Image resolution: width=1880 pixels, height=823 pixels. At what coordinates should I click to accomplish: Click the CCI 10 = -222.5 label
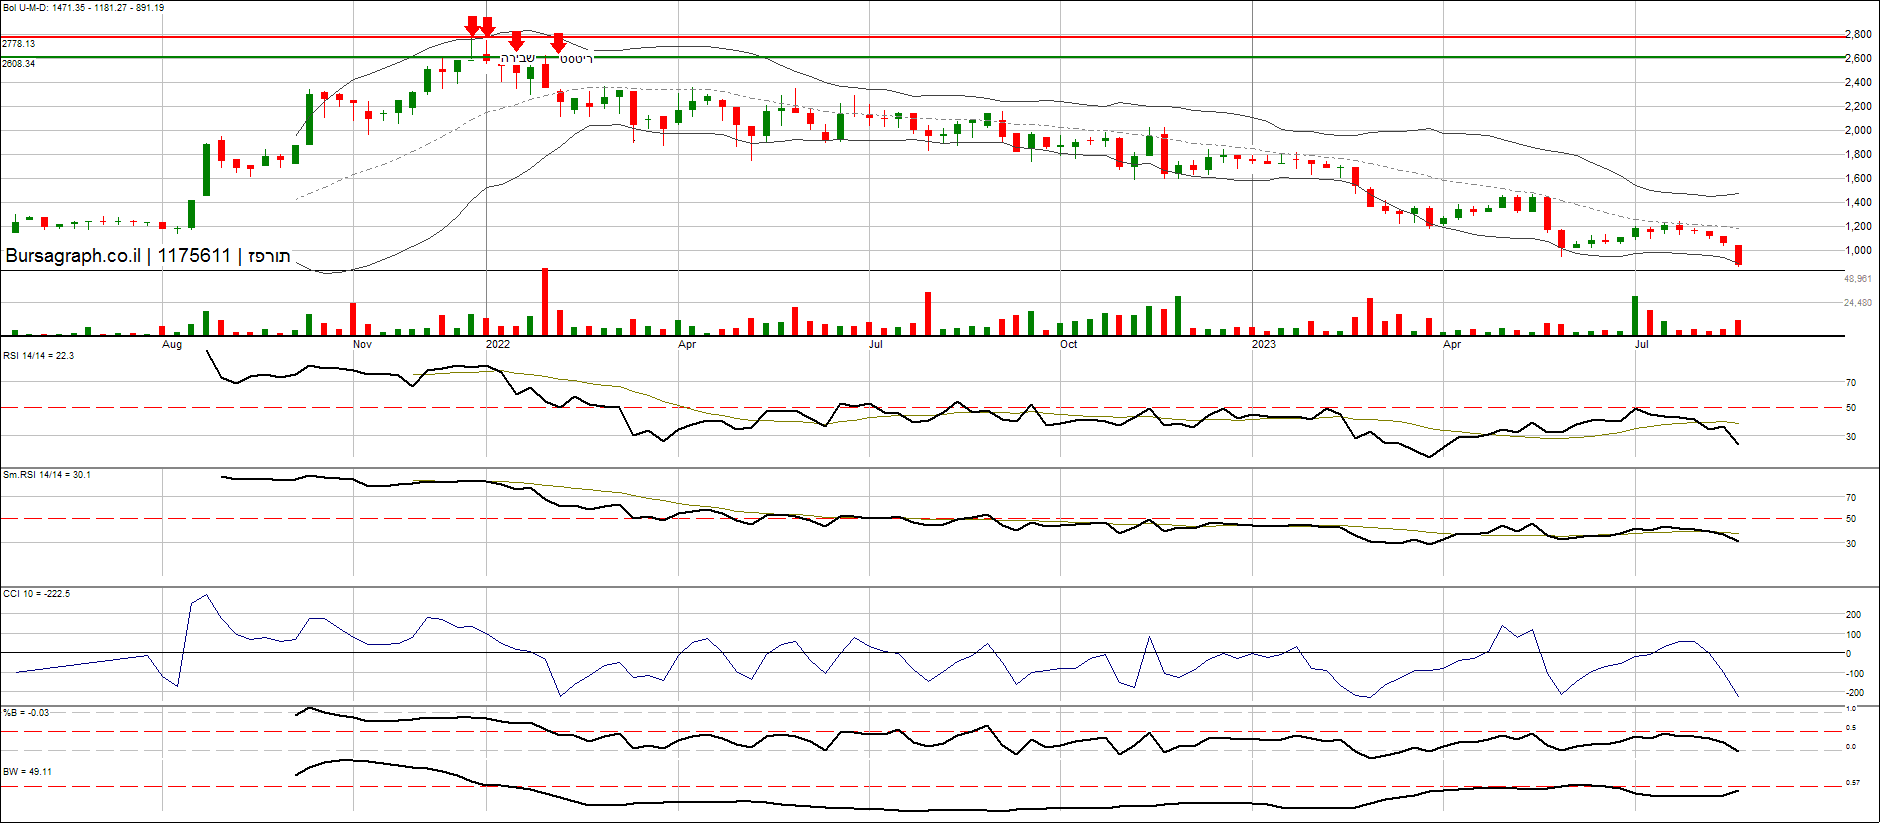[36, 594]
